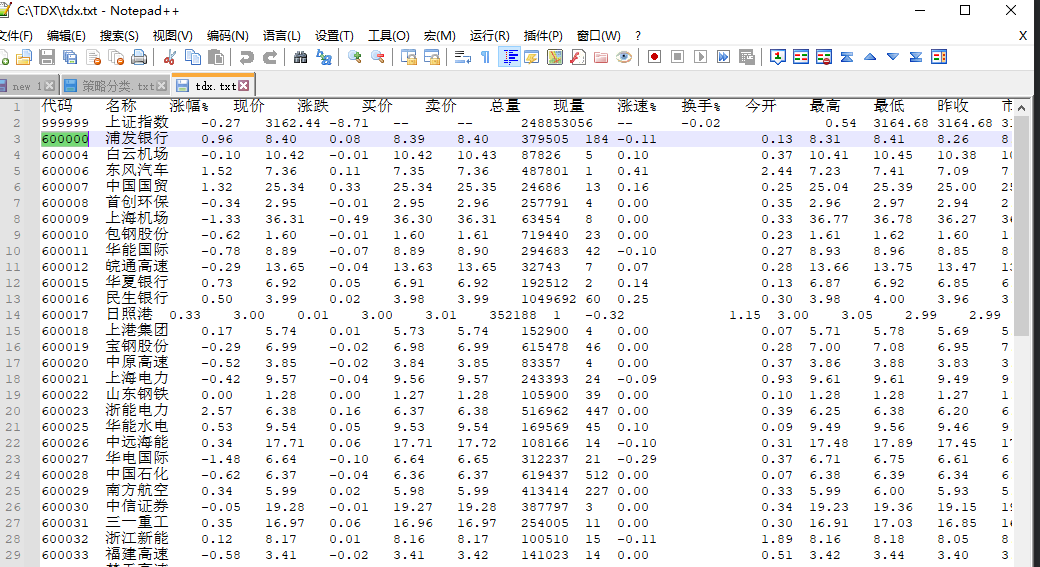Open Folder as Workspace icon
Screen dimensions: 1040x567
(601, 57)
